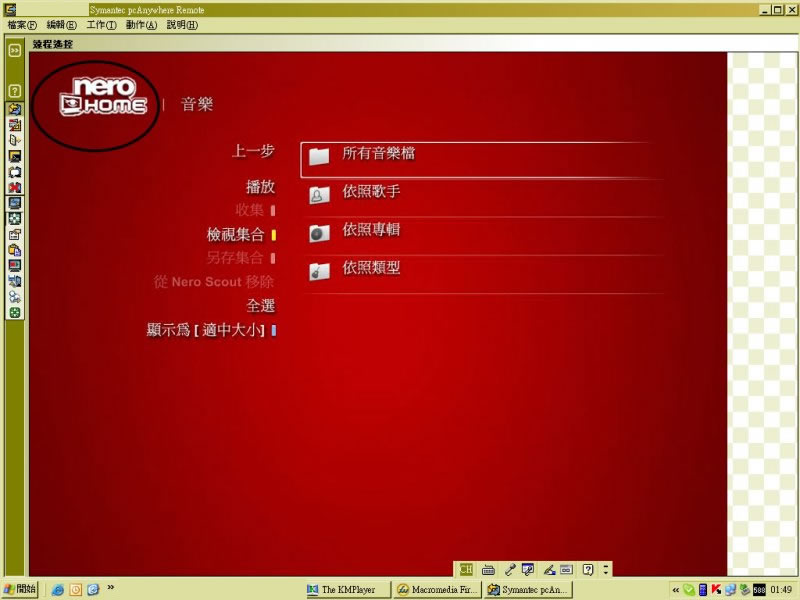Open the 依照類型 folder
Viewport: 800px width, 600px height.
pos(482,272)
